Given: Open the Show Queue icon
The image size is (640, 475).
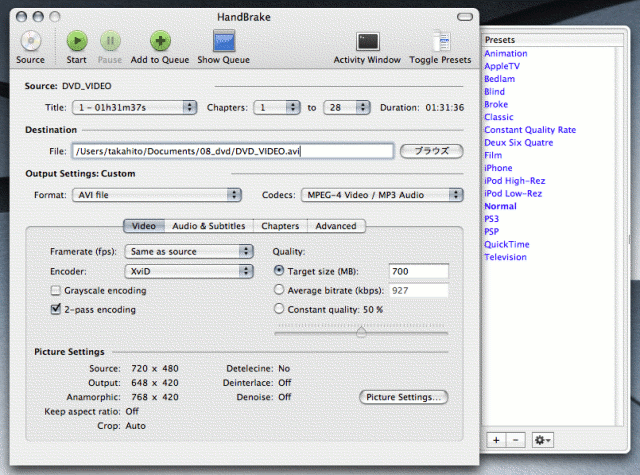Looking at the screenshot, I should [223, 41].
